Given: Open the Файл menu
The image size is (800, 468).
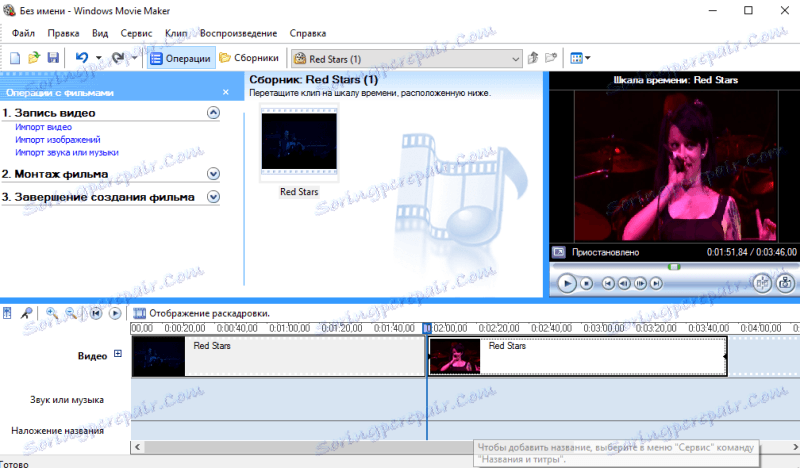Looking at the screenshot, I should (x=23, y=33).
